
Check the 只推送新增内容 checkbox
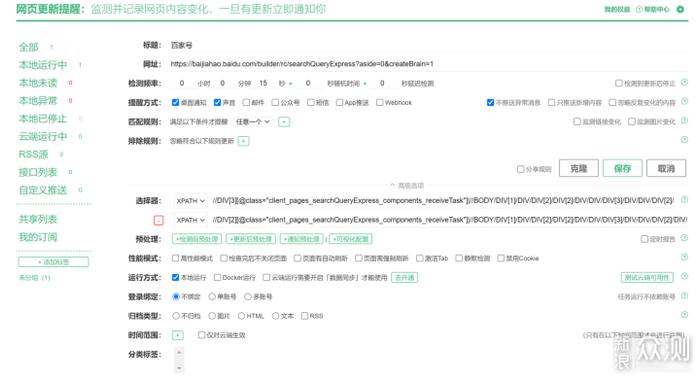551,103
